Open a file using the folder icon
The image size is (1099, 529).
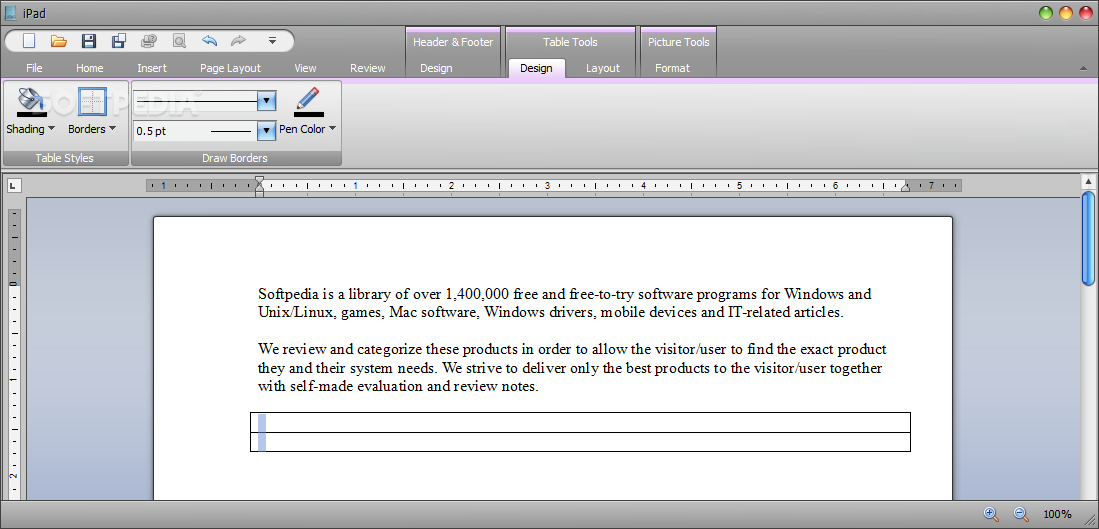pos(59,41)
